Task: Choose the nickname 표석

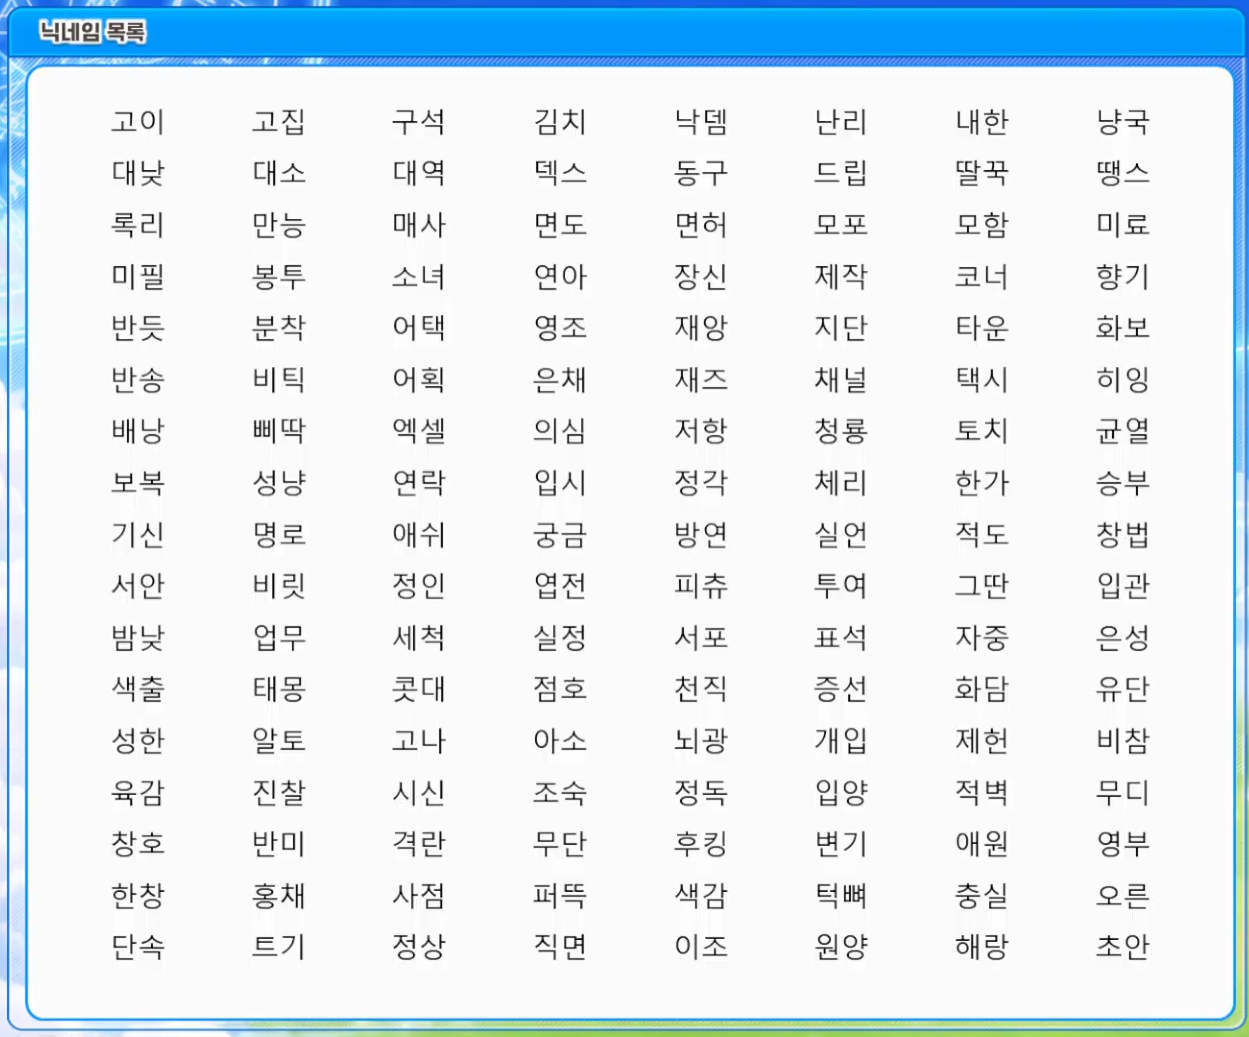Action: 841,637
